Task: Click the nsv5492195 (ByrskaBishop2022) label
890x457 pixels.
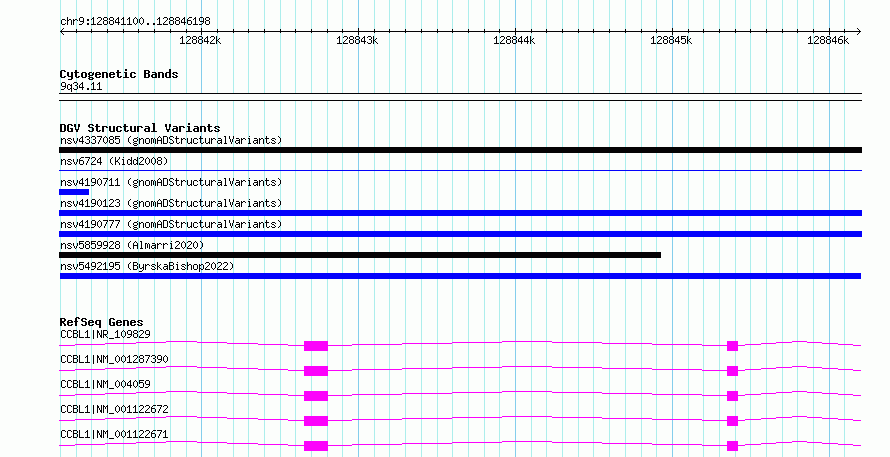Action: 147,266
